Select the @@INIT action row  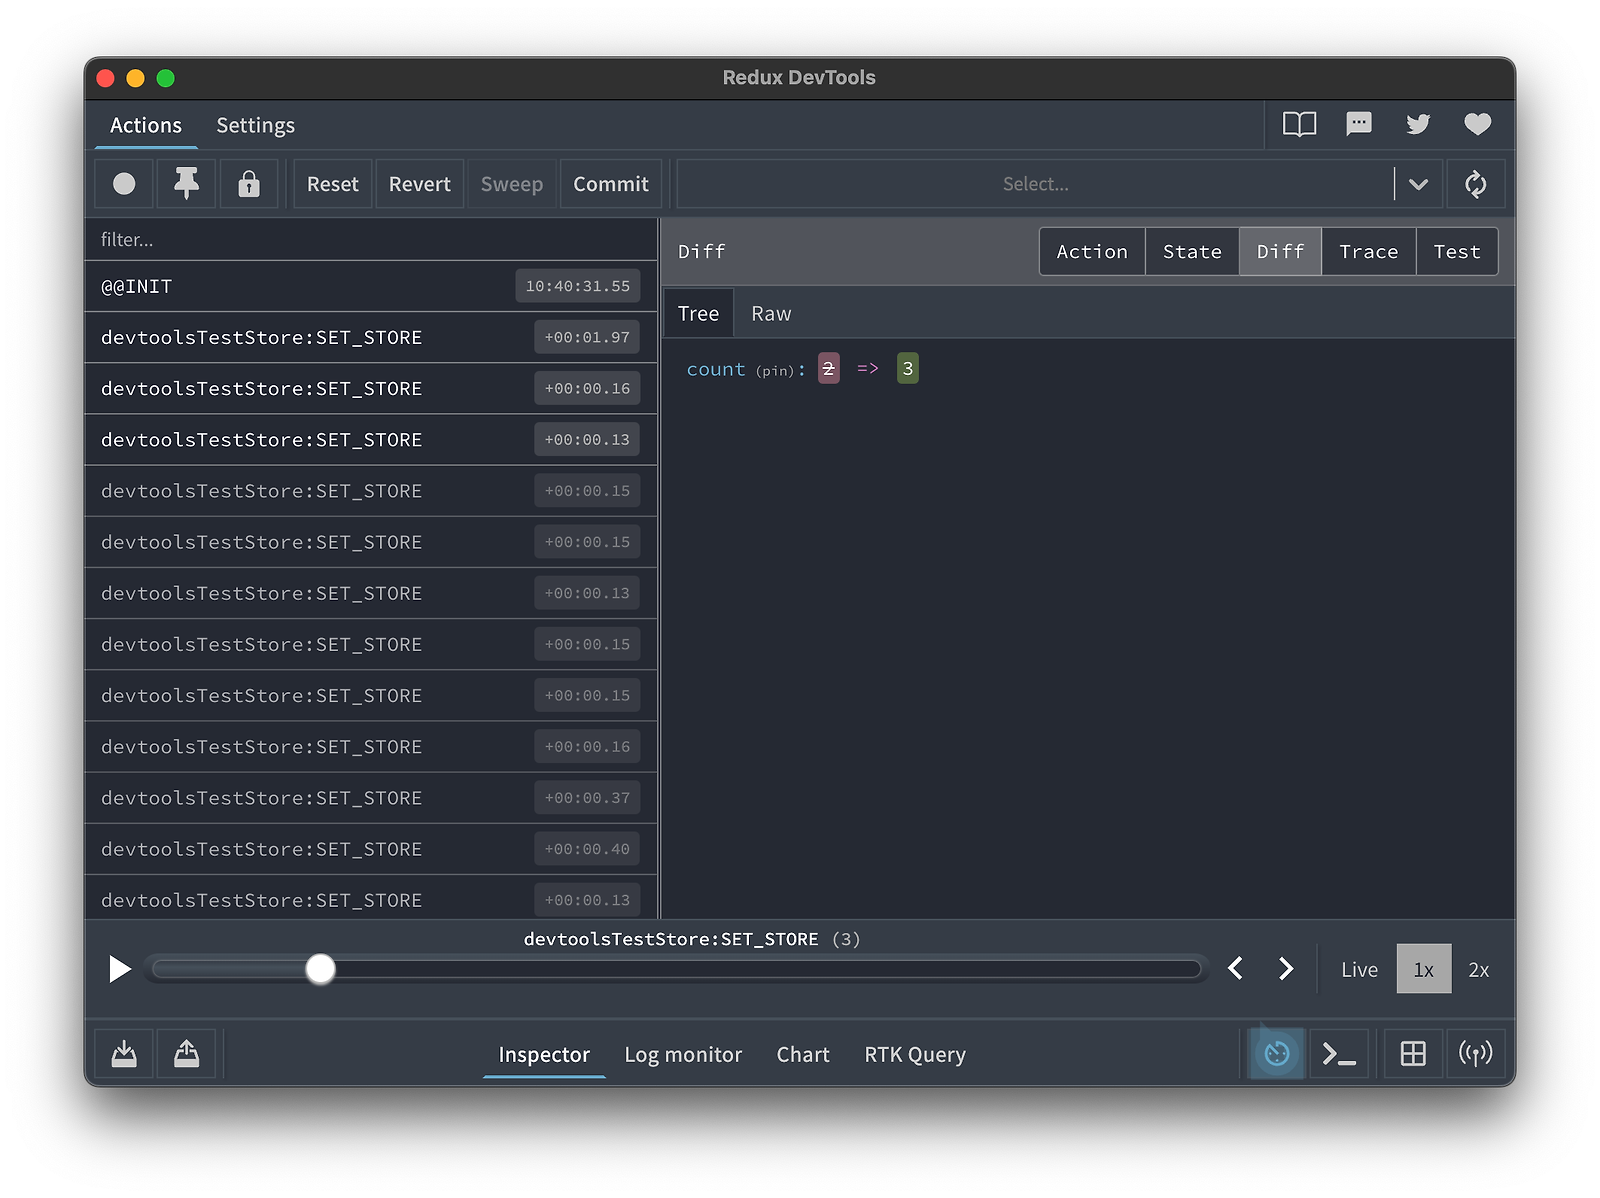coord(371,286)
